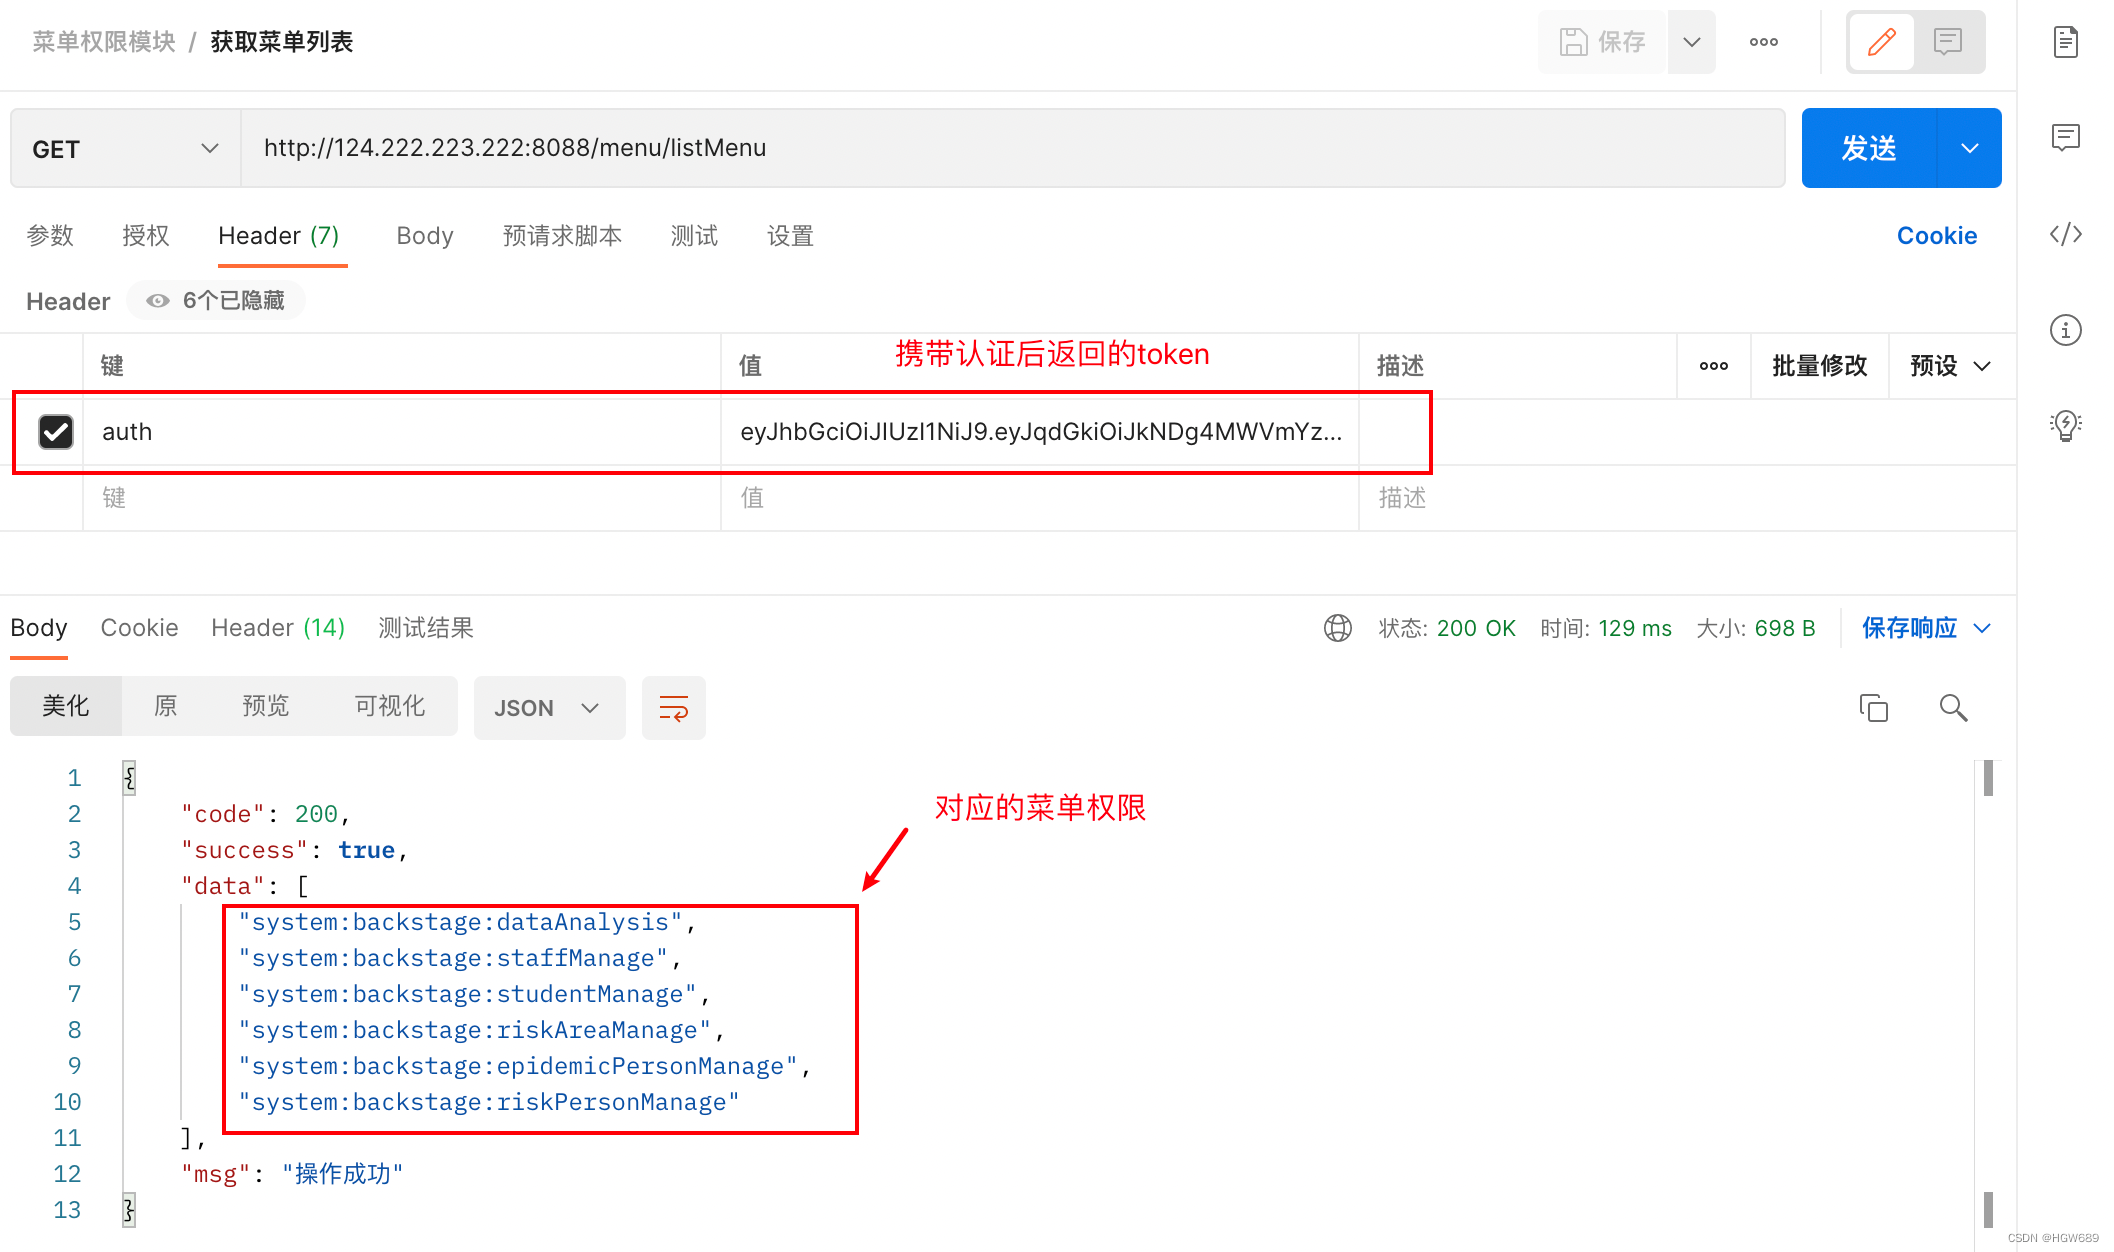Viewport: 2114px width, 1252px height.
Task: Select the 原 raw view
Action: 166,707
